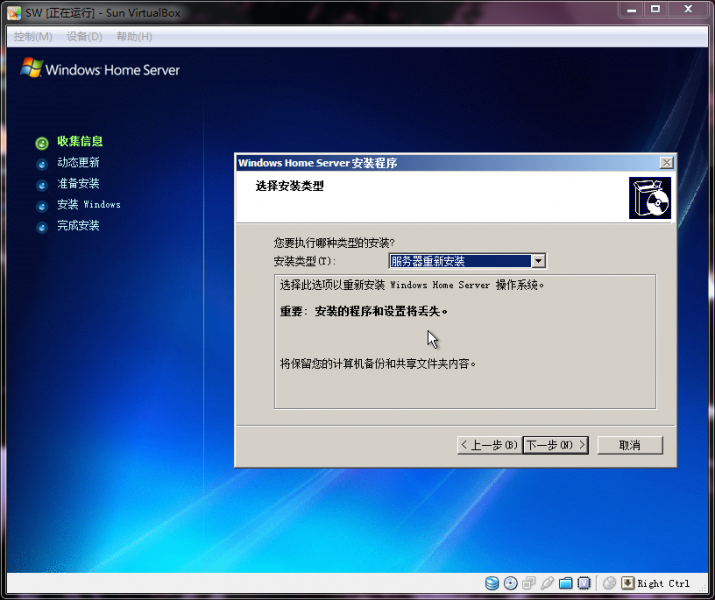Screen dimensions: 715x600
Task: Click the 选择安装类型 heading
Action: pyautogui.click(x=290, y=186)
